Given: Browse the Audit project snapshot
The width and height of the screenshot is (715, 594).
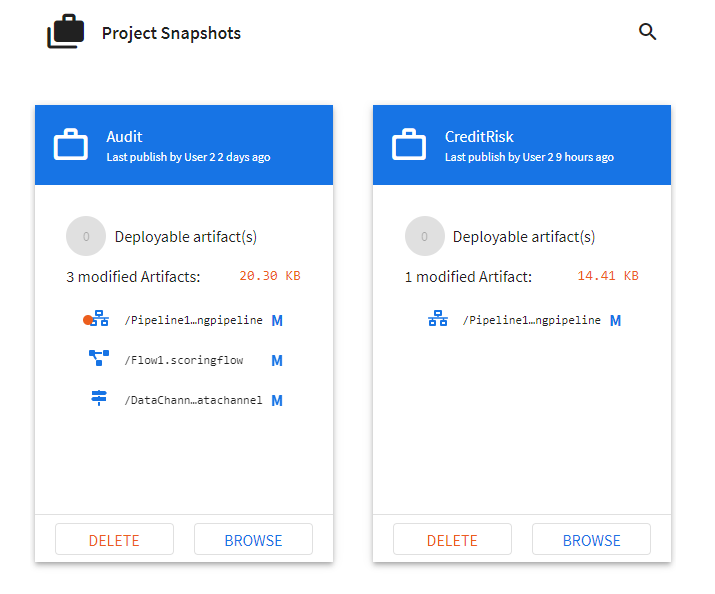Looking at the screenshot, I should point(254,539).
